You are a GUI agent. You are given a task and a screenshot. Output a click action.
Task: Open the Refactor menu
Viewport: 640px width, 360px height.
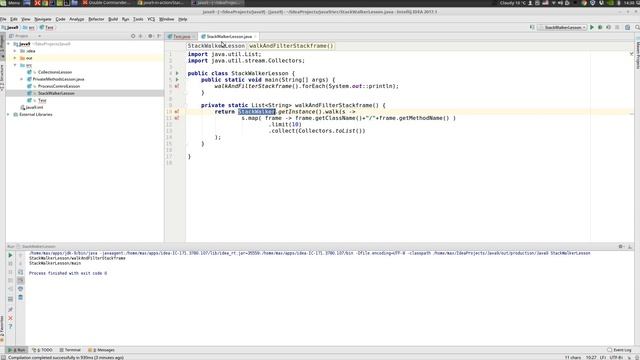[96, 19]
